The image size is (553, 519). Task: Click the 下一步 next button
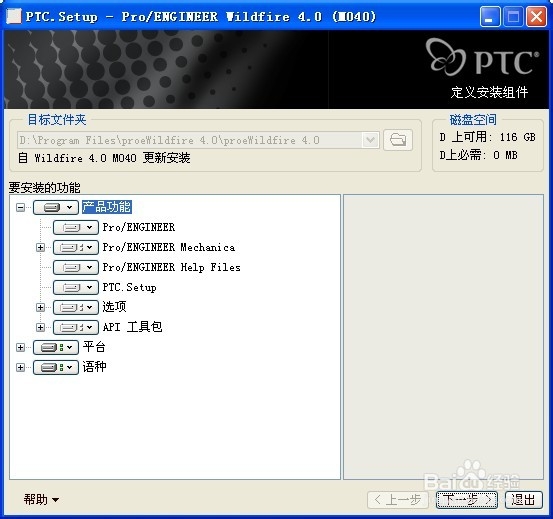coord(467,500)
